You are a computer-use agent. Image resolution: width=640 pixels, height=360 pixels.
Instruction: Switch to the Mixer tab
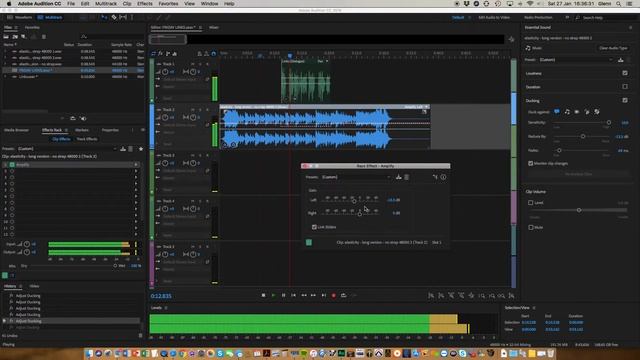click(x=214, y=27)
